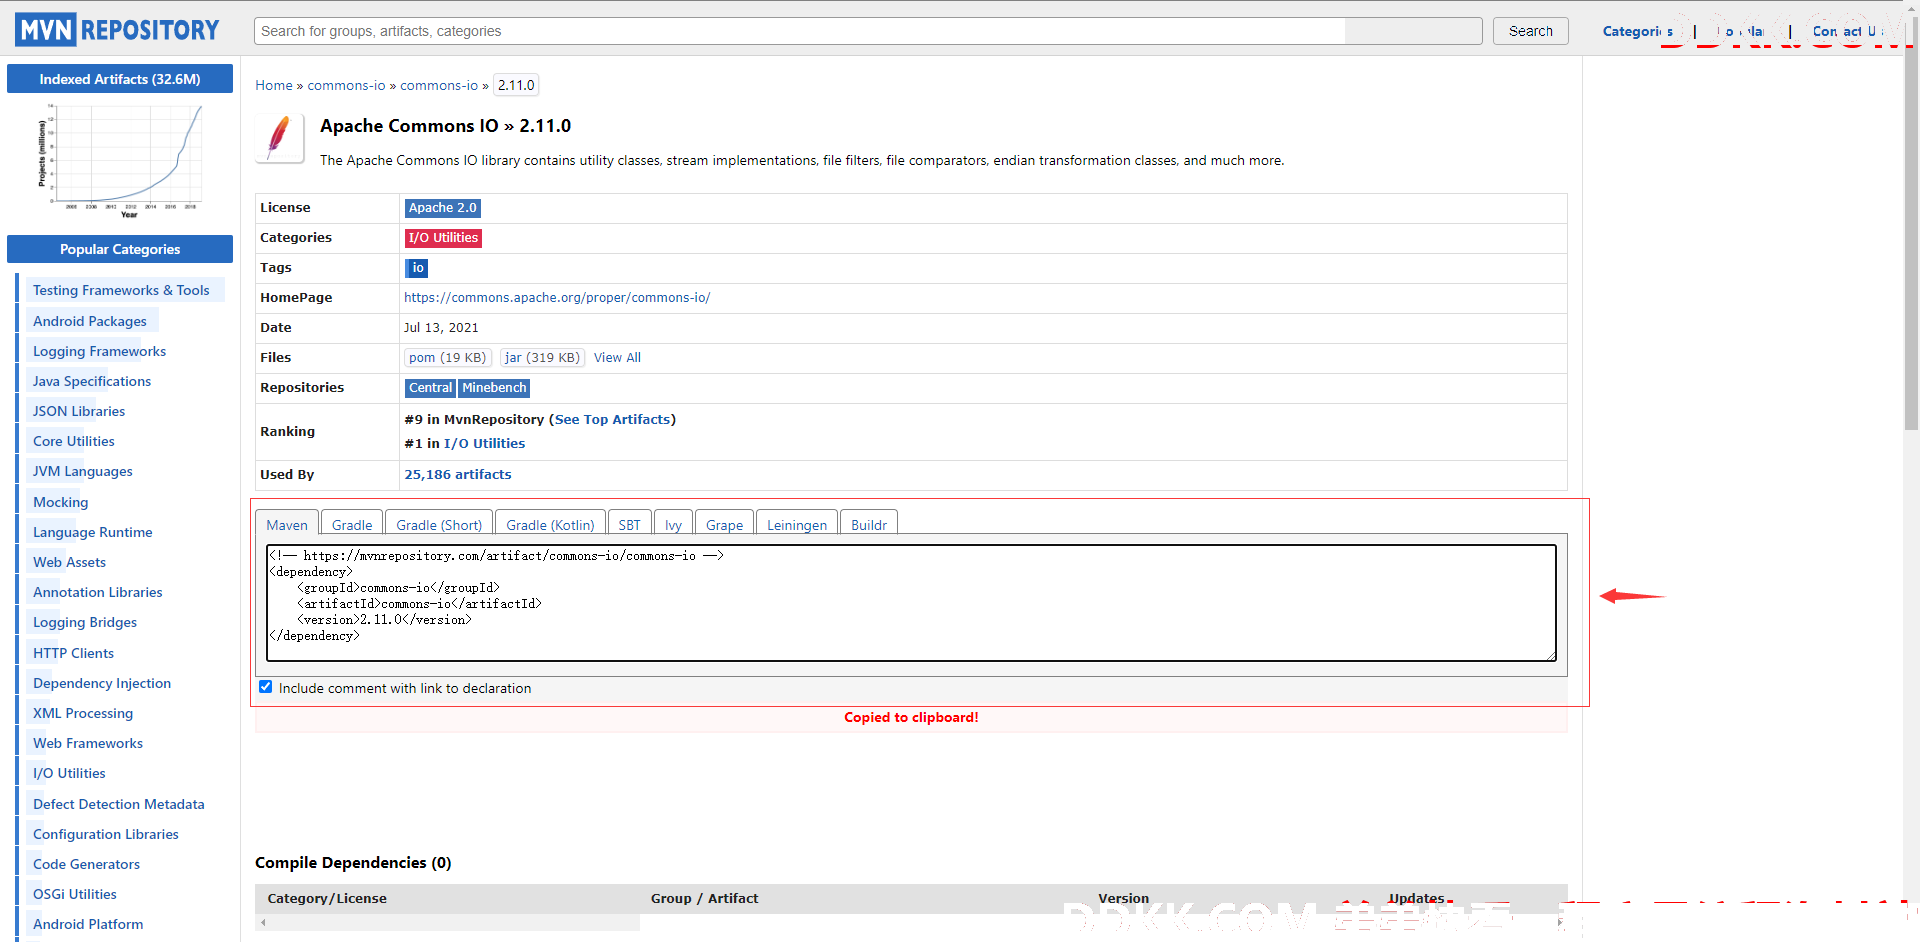Open the Leiningen tab
The image size is (1920, 942).
click(797, 524)
